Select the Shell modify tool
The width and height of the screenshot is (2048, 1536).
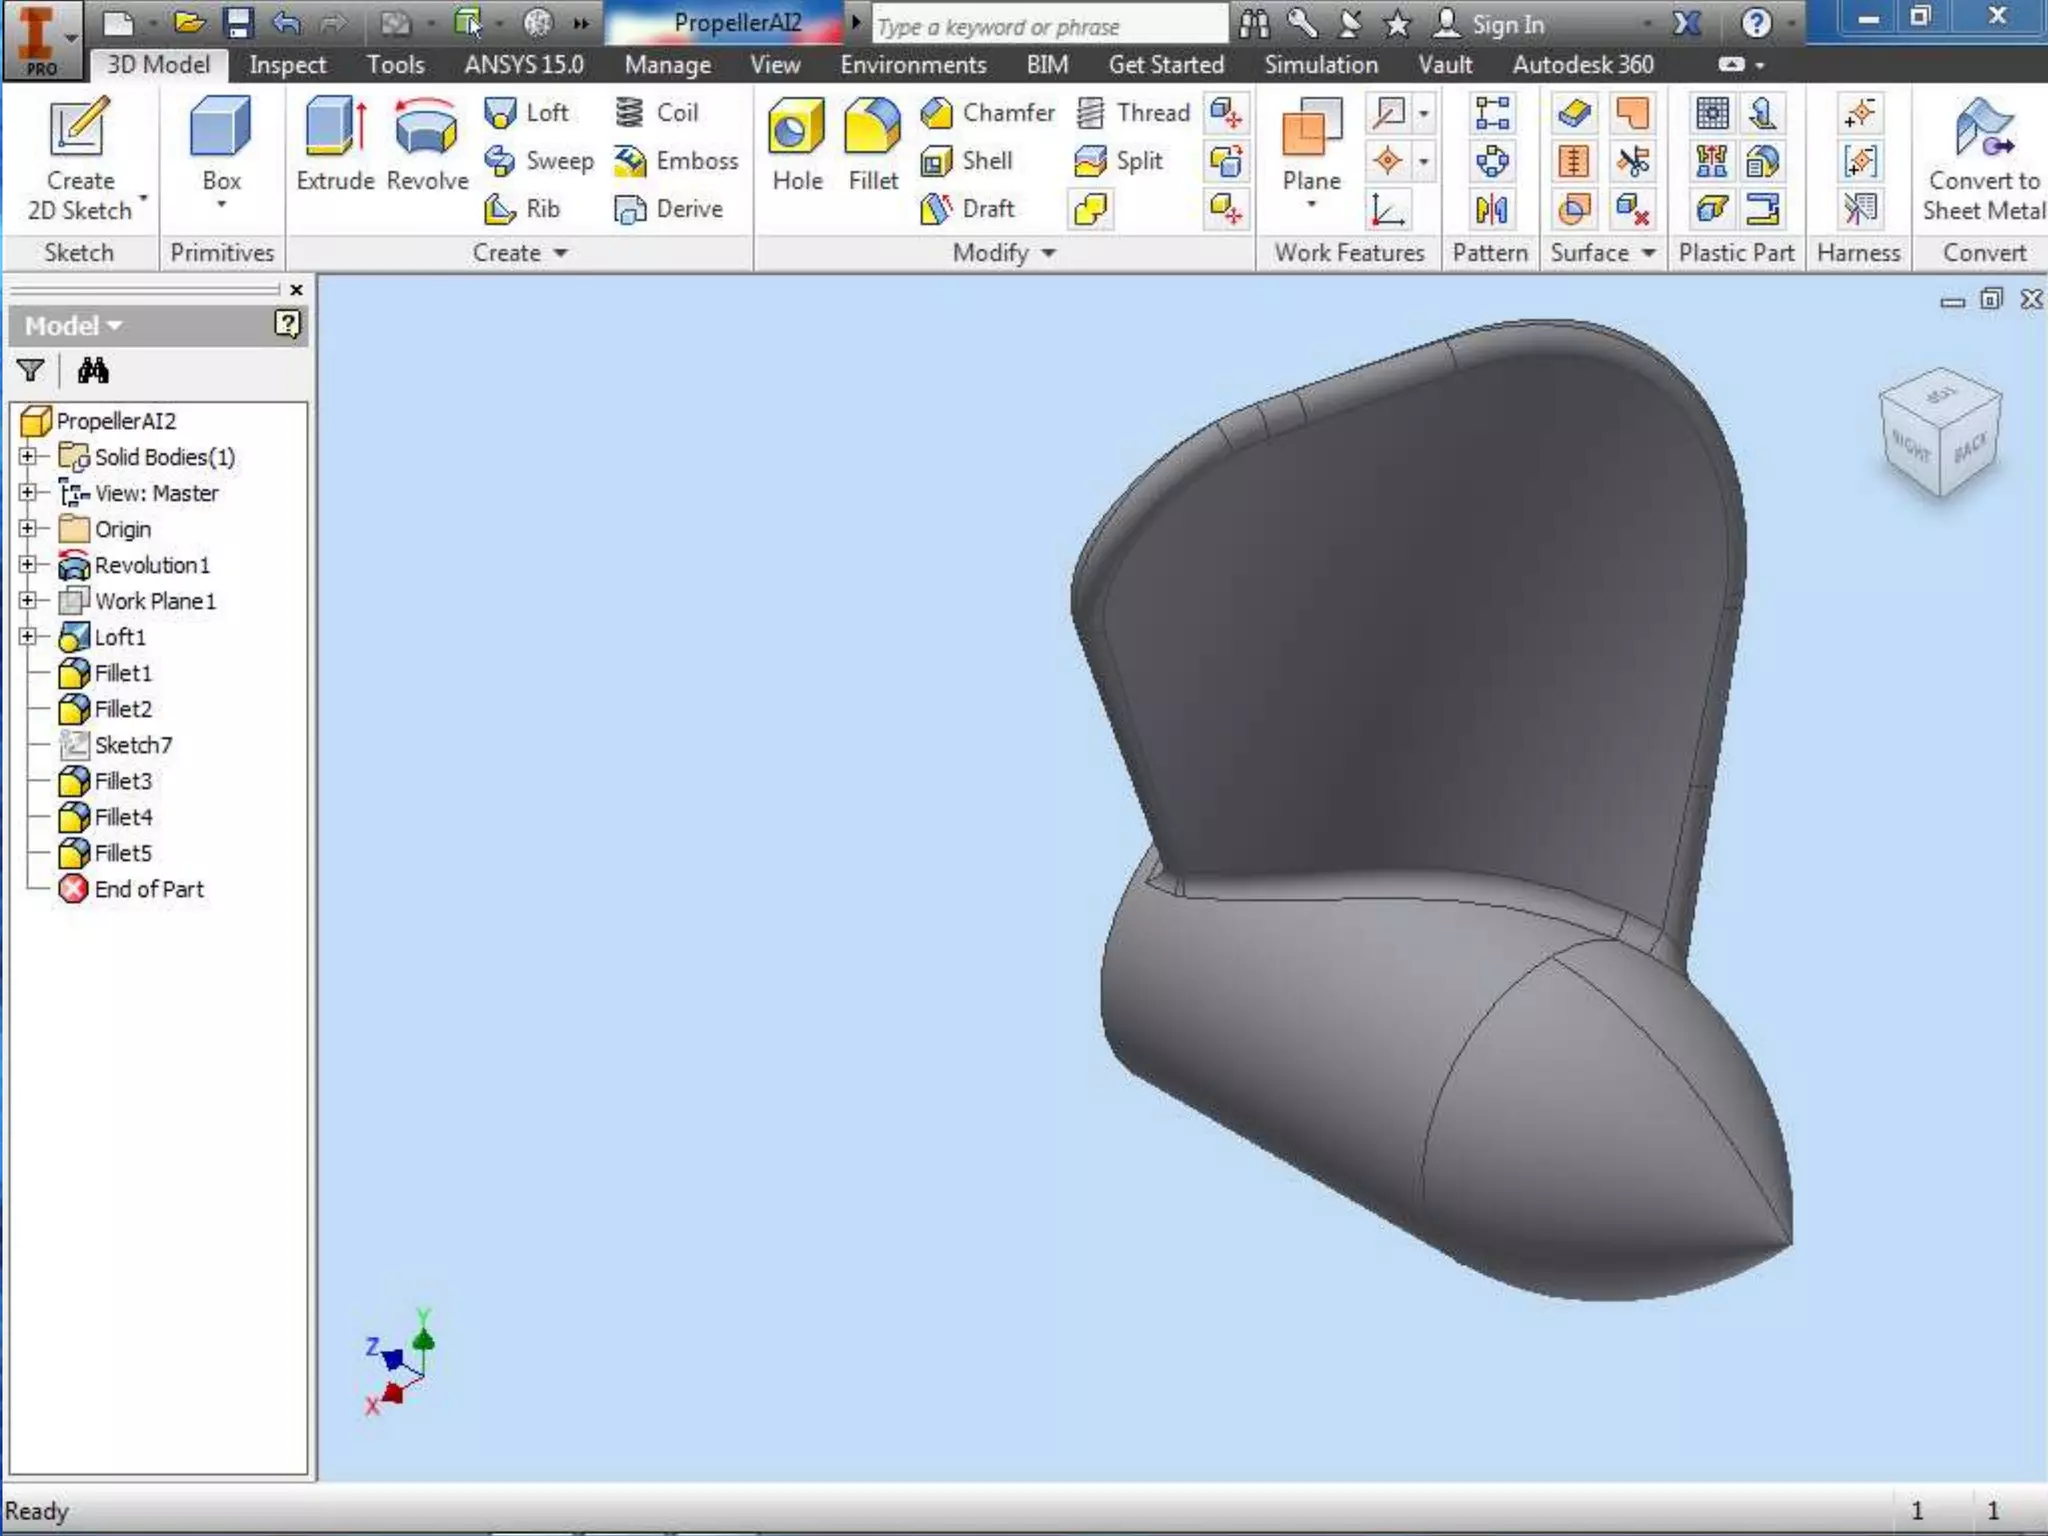click(967, 161)
